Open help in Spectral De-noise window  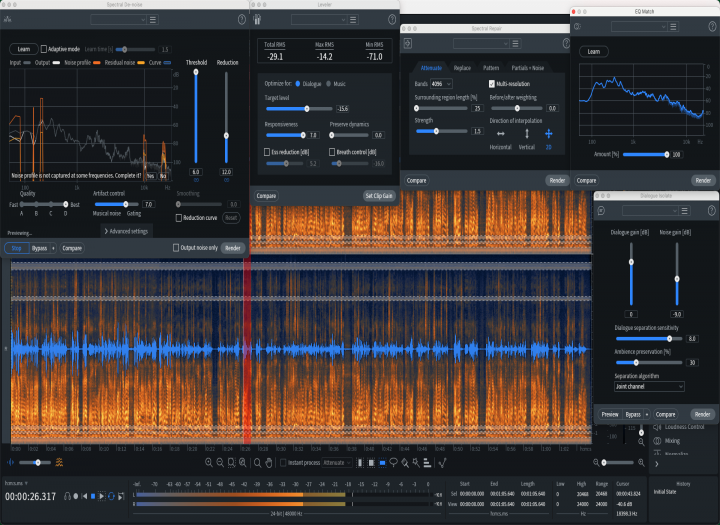click(242, 19)
